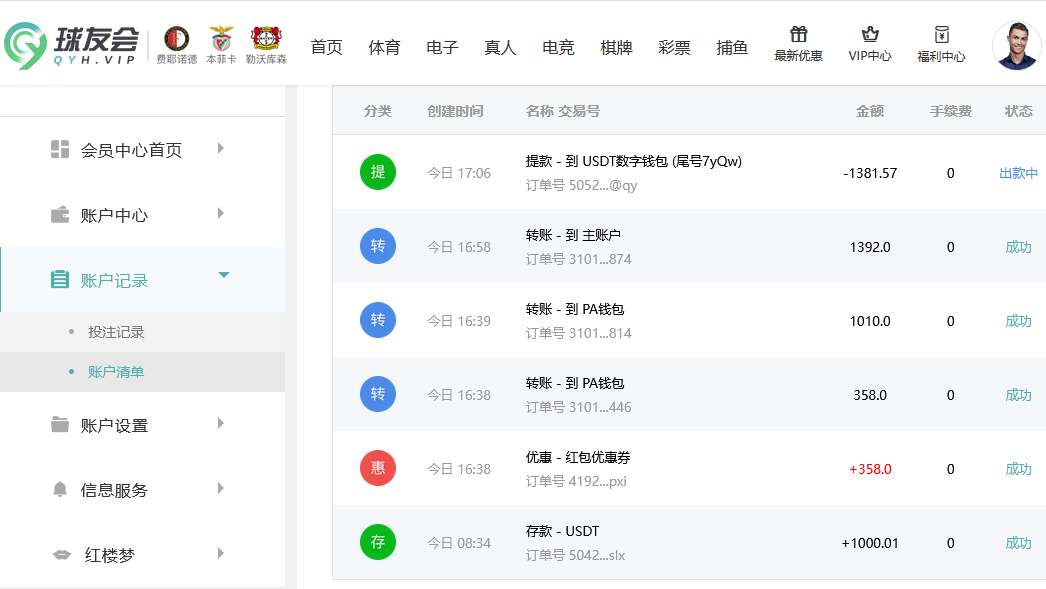Click the 出款中 status link
1046x589 pixels.
tap(1018, 173)
